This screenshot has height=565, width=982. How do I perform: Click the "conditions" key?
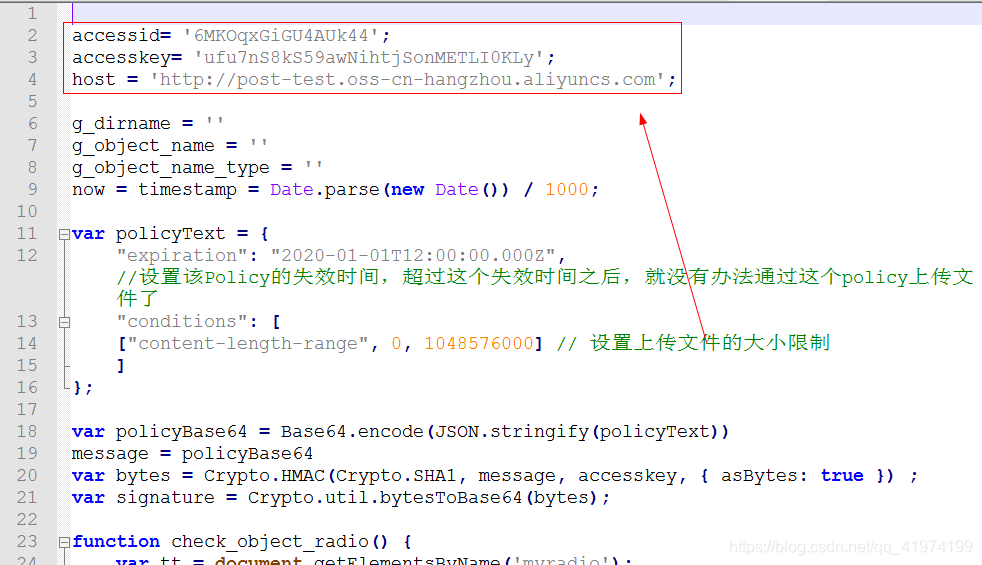[x=182, y=321]
